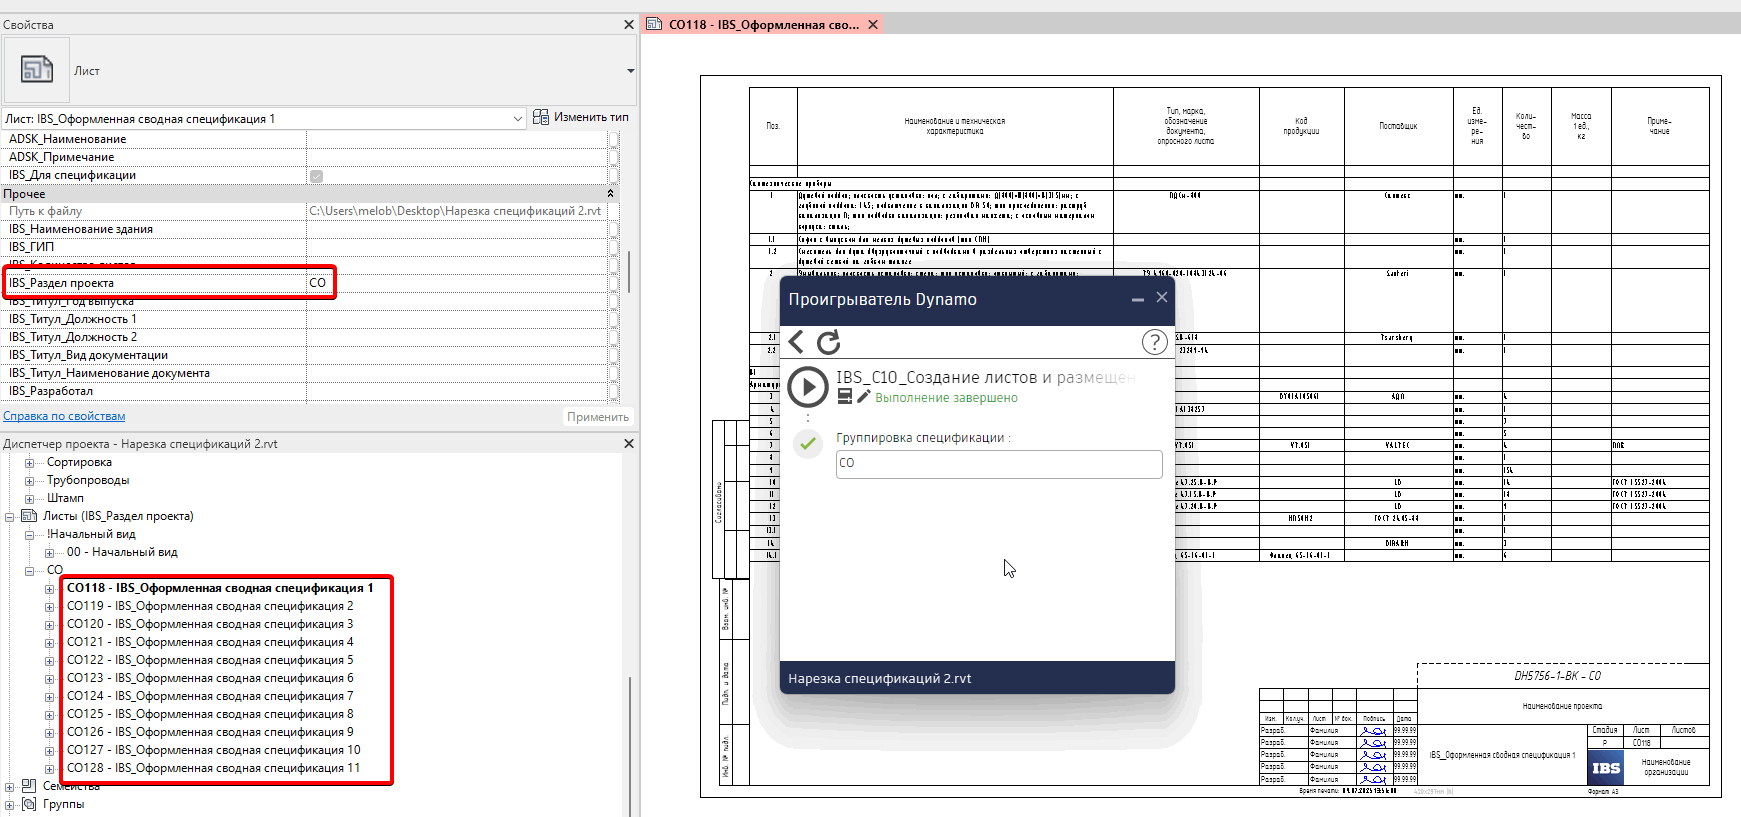The height and width of the screenshot is (817, 1741).
Task: Close the Properties panel
Action: (629, 24)
